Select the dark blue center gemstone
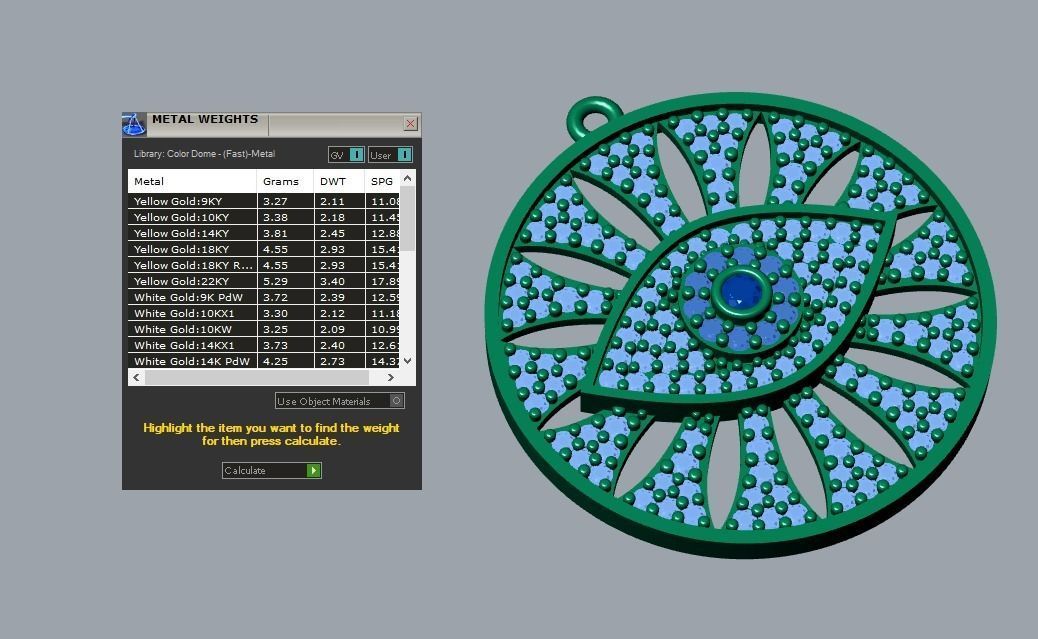Screen dimensions: 1038x639 [x=741, y=292]
